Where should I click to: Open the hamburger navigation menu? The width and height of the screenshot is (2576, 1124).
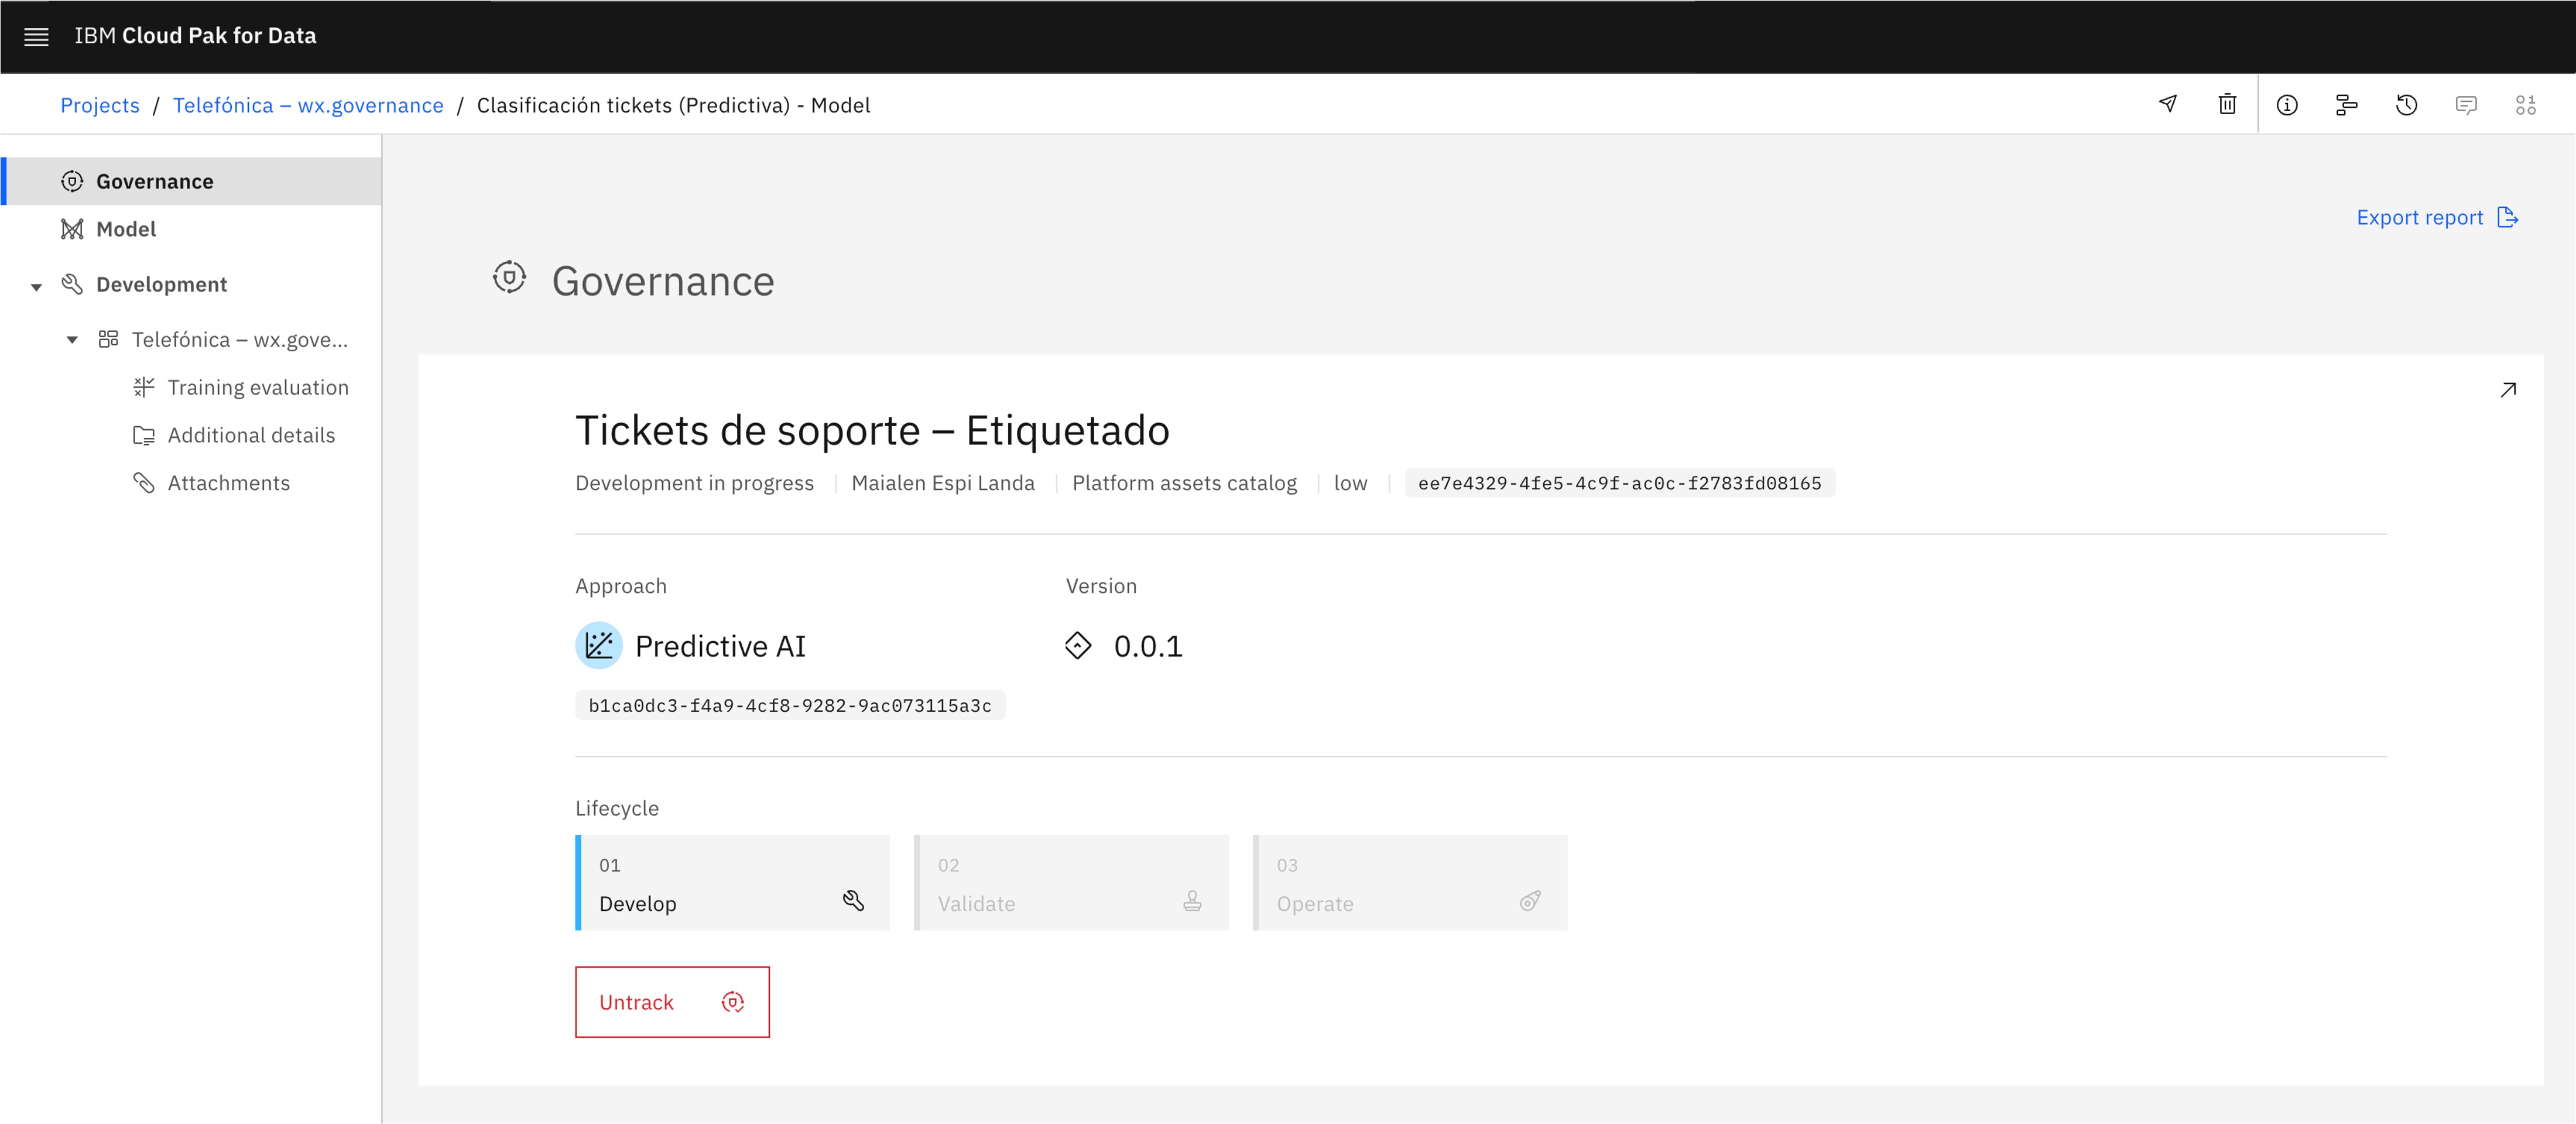click(36, 37)
